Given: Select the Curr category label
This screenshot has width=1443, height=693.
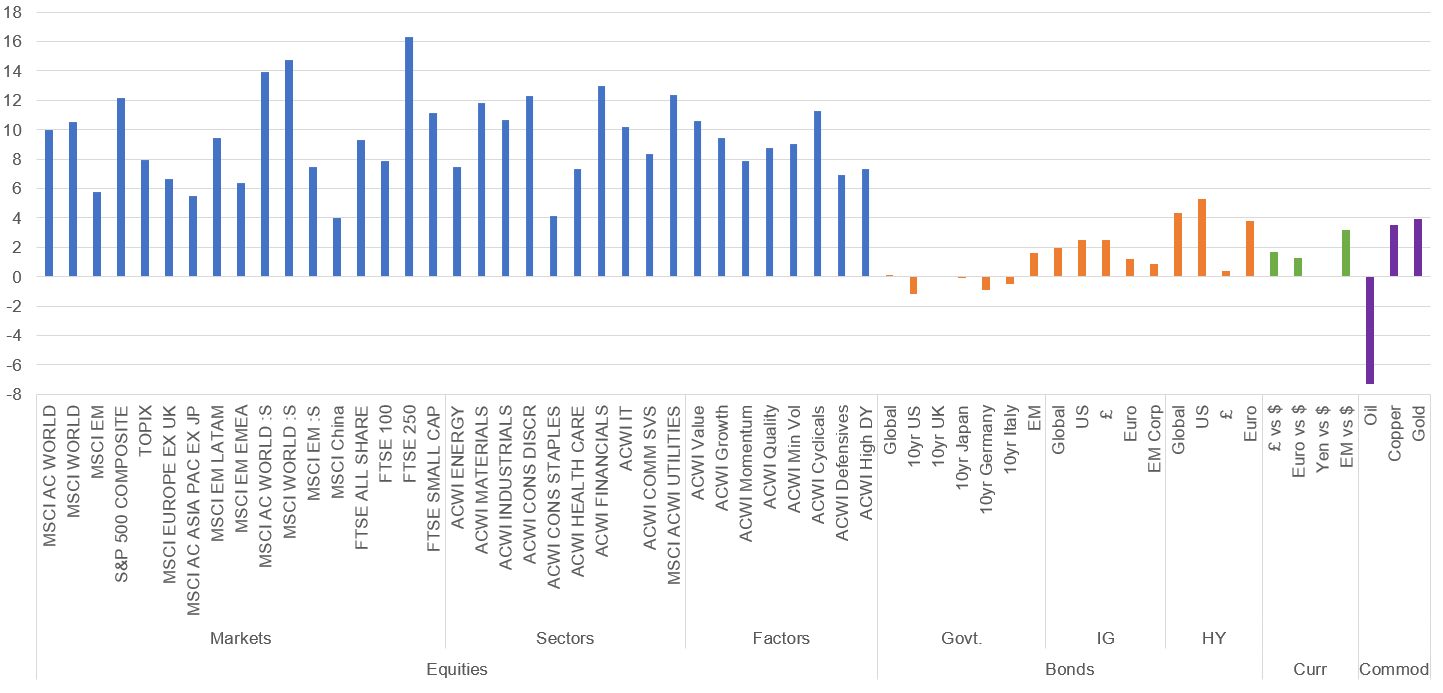Looking at the screenshot, I should click(1310, 670).
